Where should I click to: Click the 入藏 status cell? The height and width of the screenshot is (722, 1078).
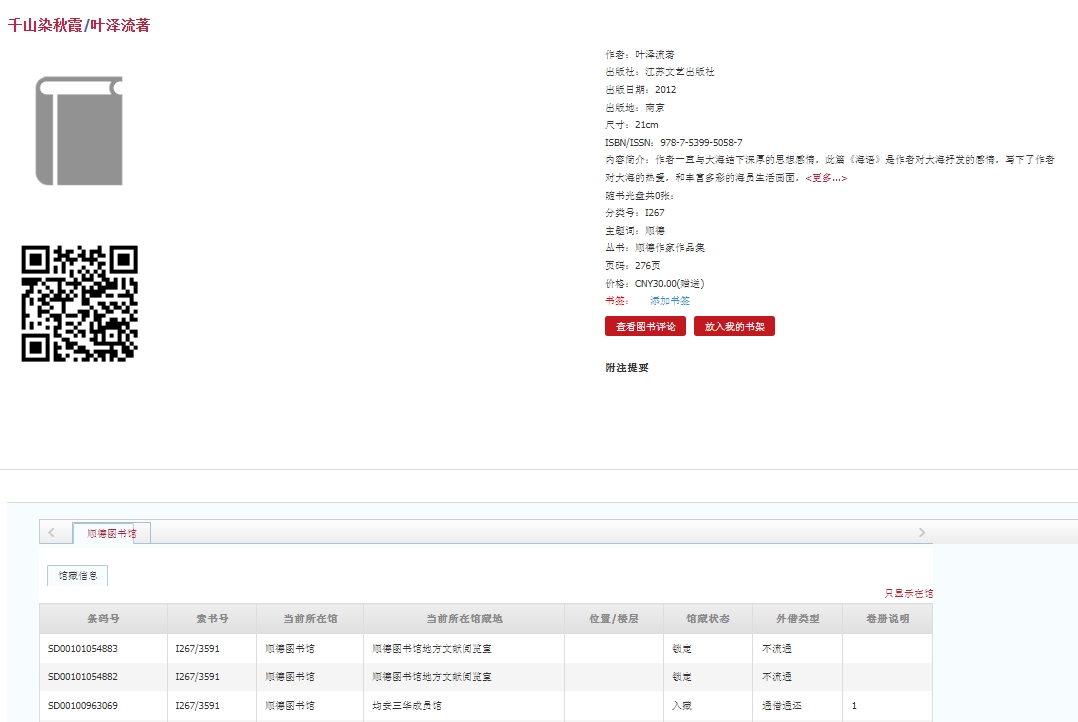click(681, 705)
